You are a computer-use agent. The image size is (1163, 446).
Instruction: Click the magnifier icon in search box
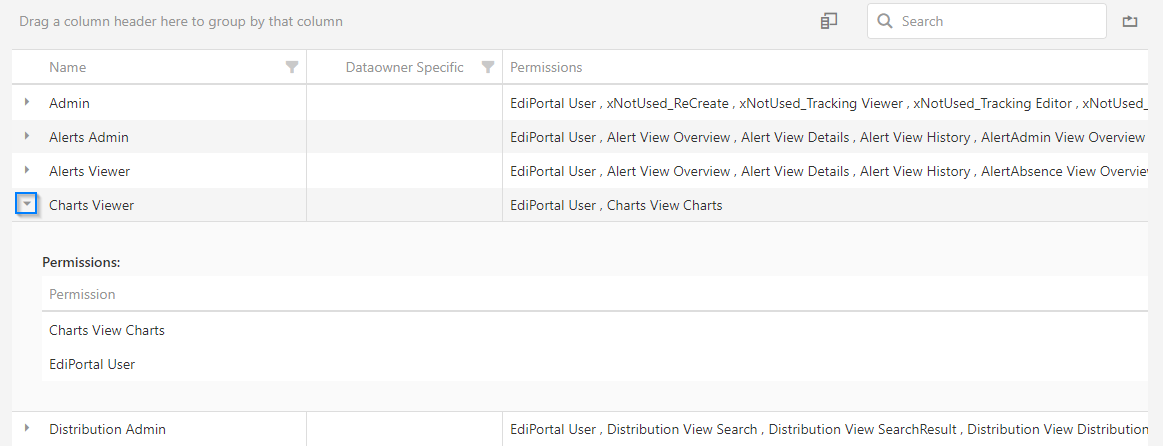(885, 21)
